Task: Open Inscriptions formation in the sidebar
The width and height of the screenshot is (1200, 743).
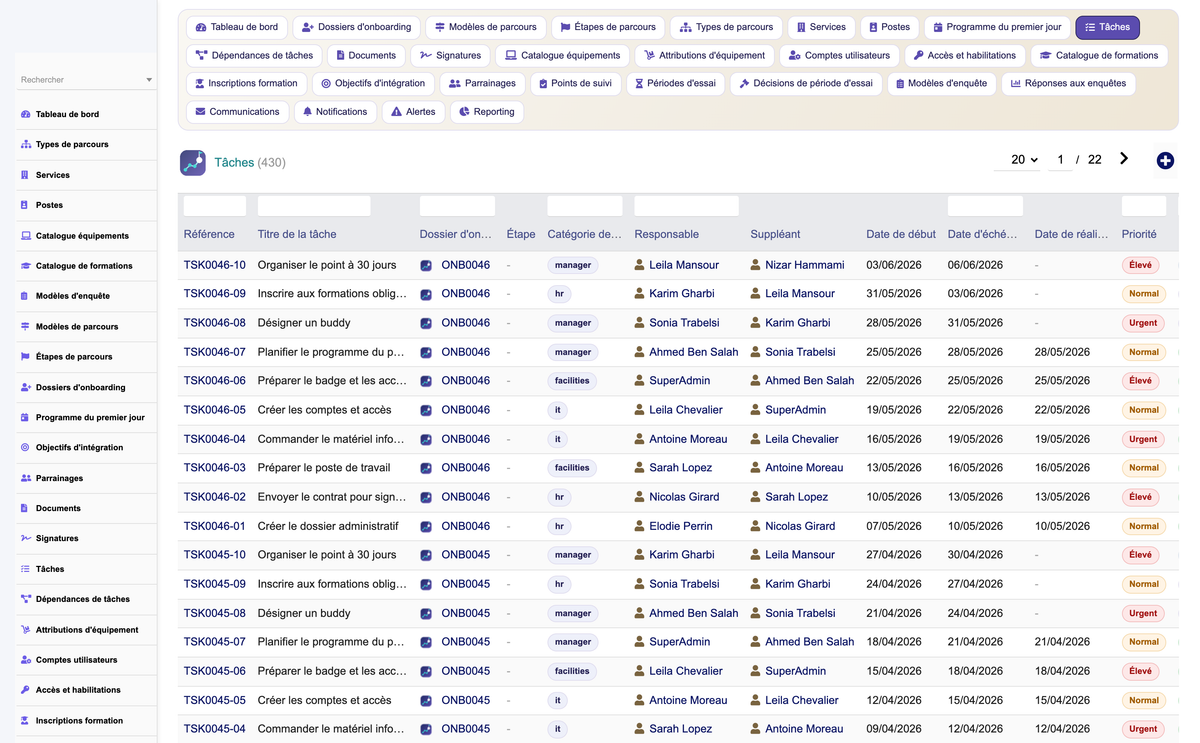Action: coord(79,720)
